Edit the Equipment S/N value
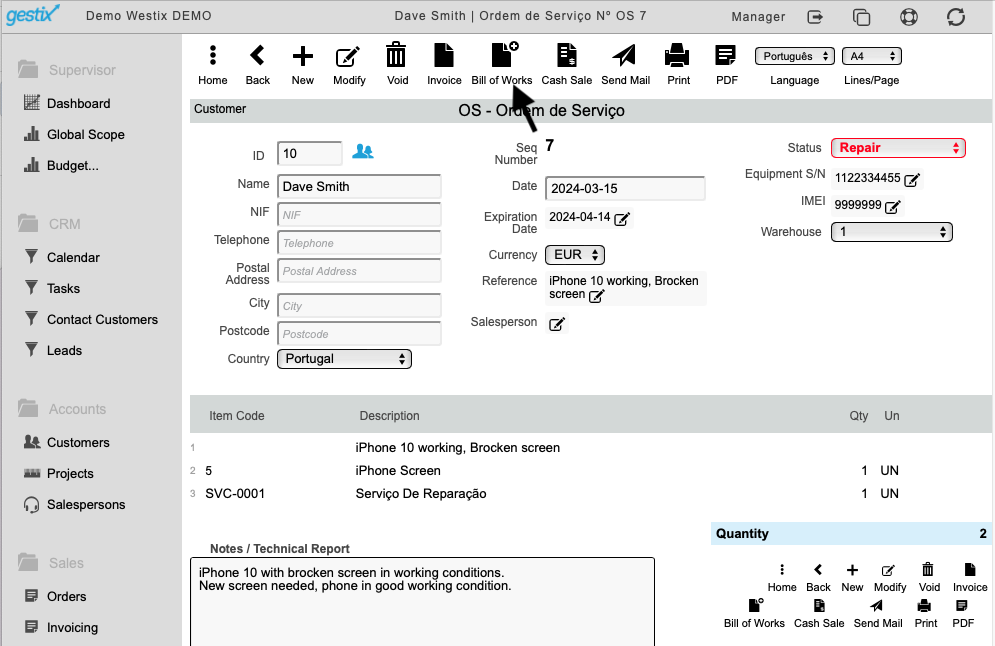995x646 pixels. tap(912, 180)
